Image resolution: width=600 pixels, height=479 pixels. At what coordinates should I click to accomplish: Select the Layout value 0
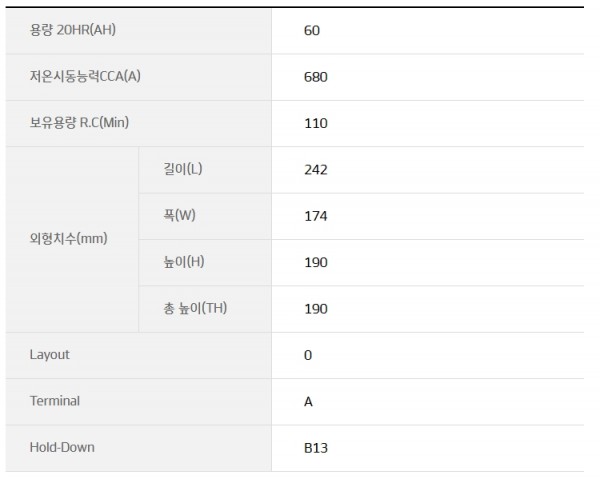(308, 355)
